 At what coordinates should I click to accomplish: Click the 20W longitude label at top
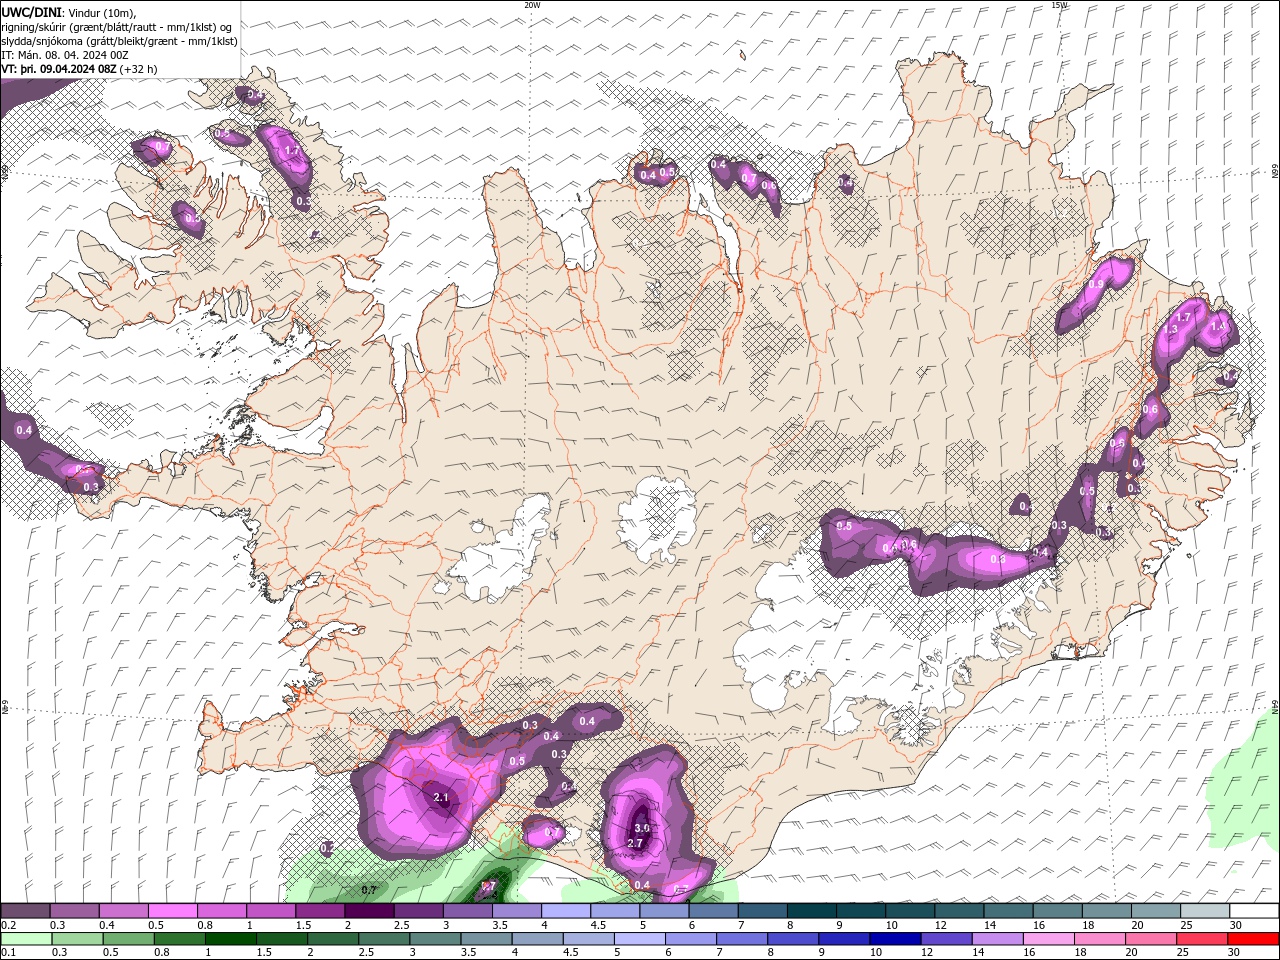coord(533,5)
